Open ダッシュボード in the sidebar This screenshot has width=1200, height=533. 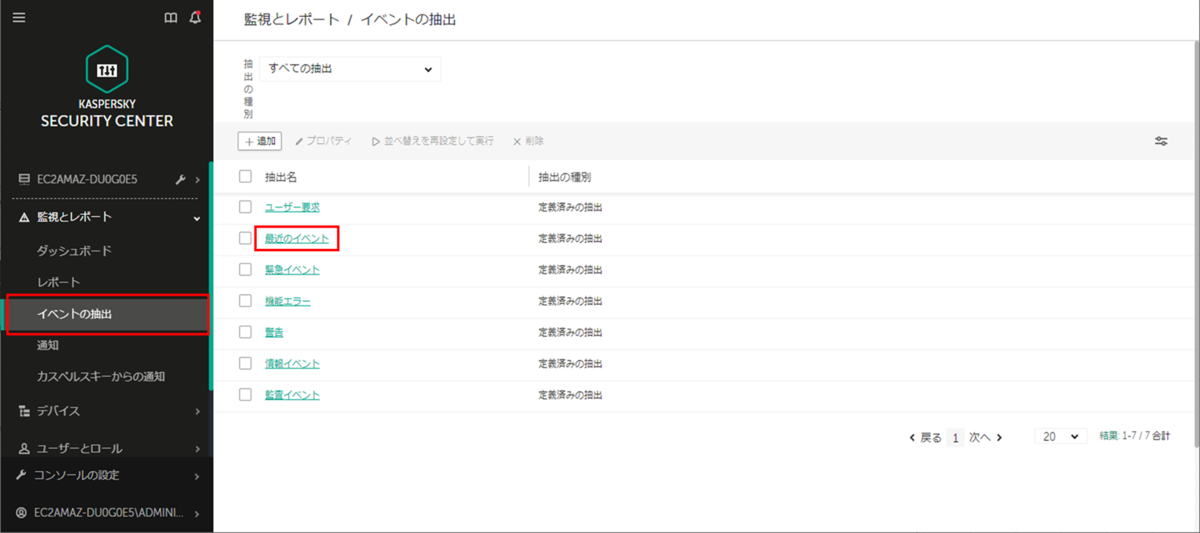click(74, 251)
